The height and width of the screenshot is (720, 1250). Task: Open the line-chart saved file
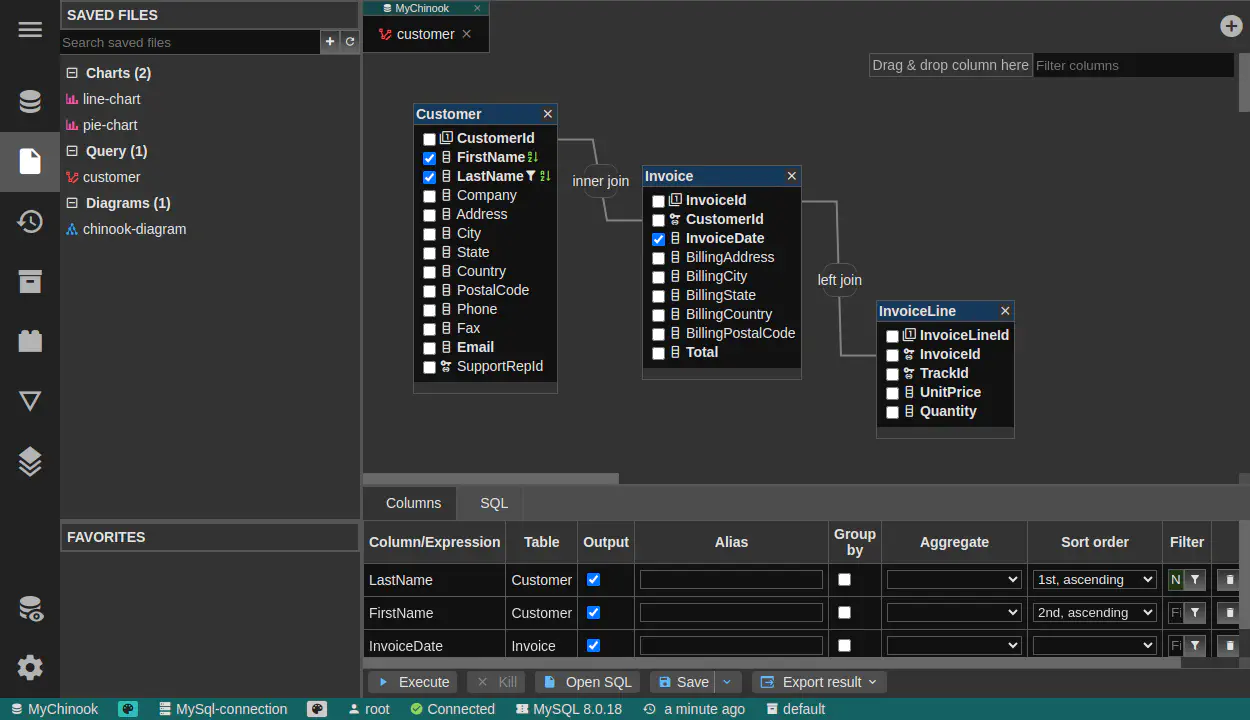pos(111,99)
